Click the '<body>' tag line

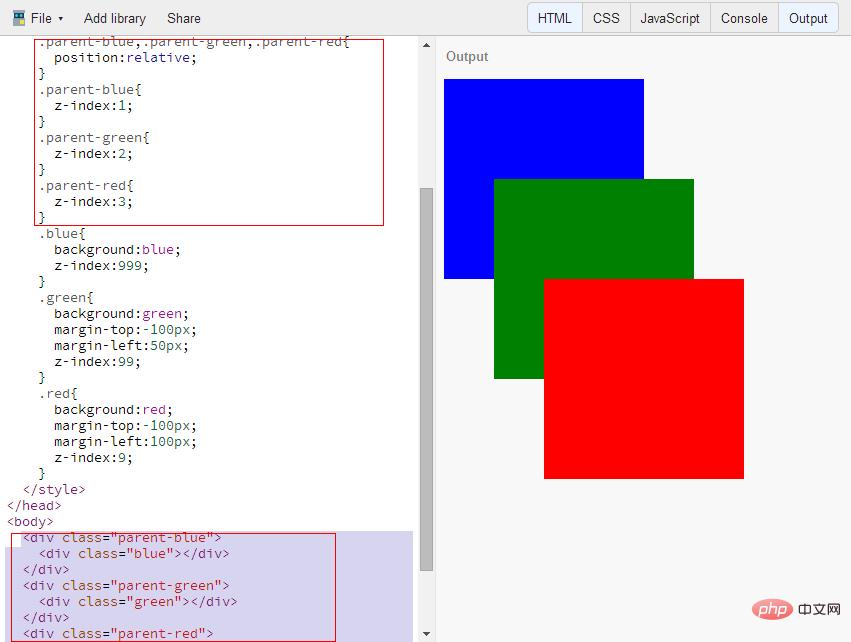pos(30,522)
